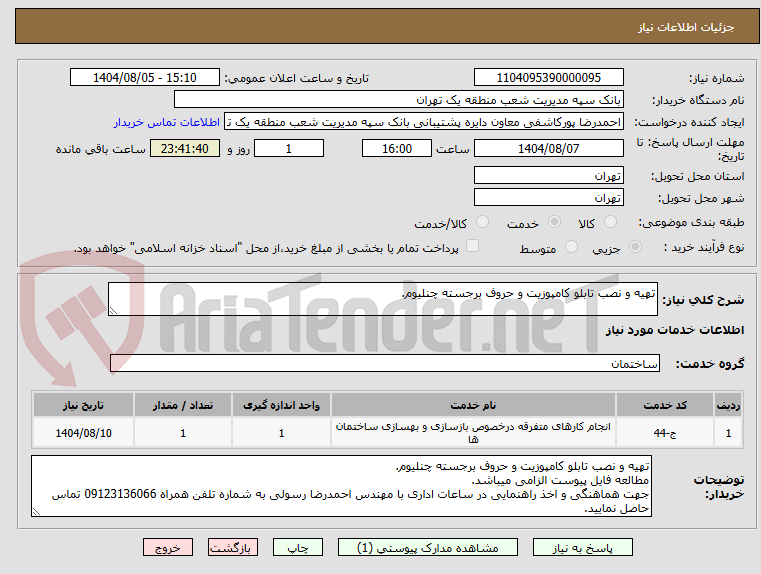This screenshot has height=574, width=761.
Task: Click the گروه خدمت field ساختمان
Action: (384, 363)
